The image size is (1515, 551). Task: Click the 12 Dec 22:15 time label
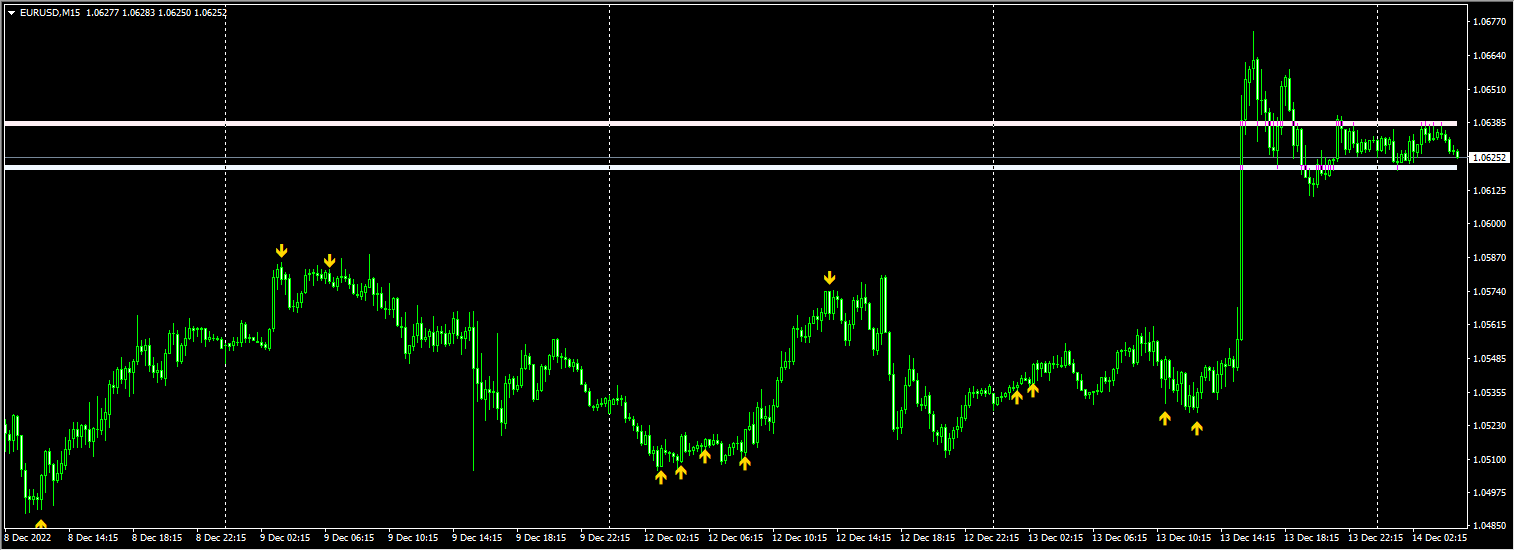(x=991, y=538)
